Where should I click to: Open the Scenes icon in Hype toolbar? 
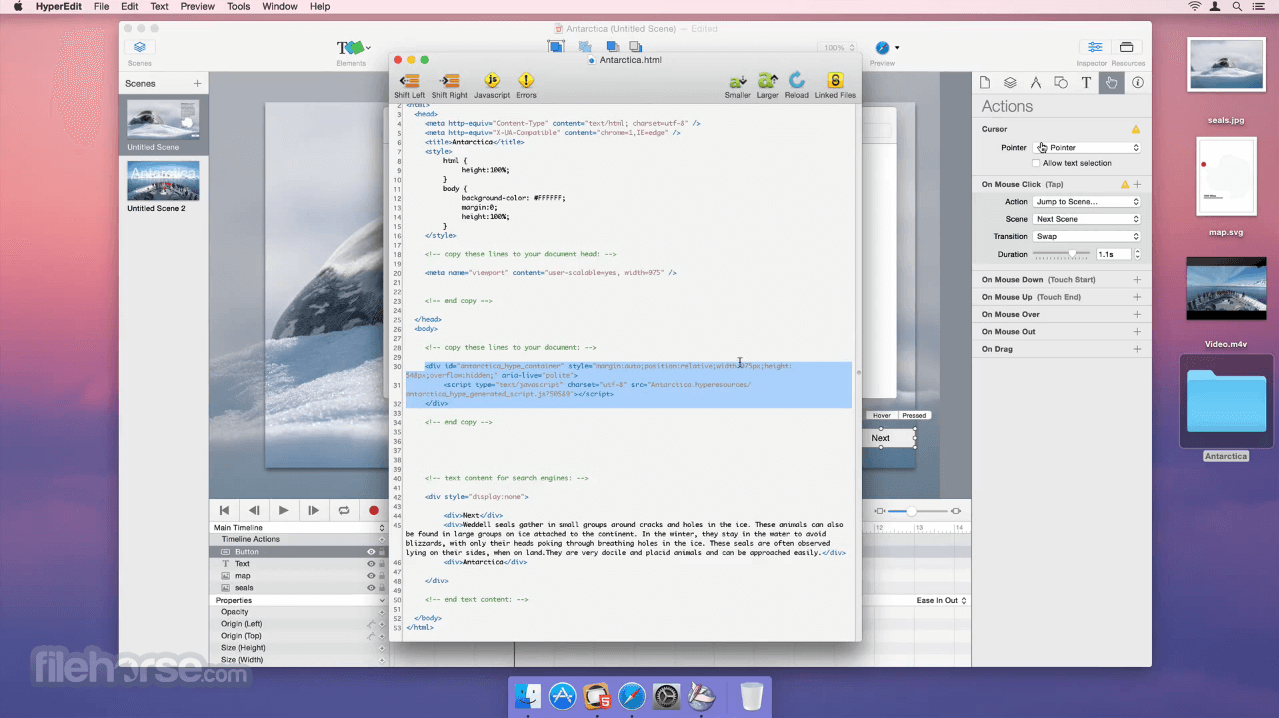click(x=140, y=47)
